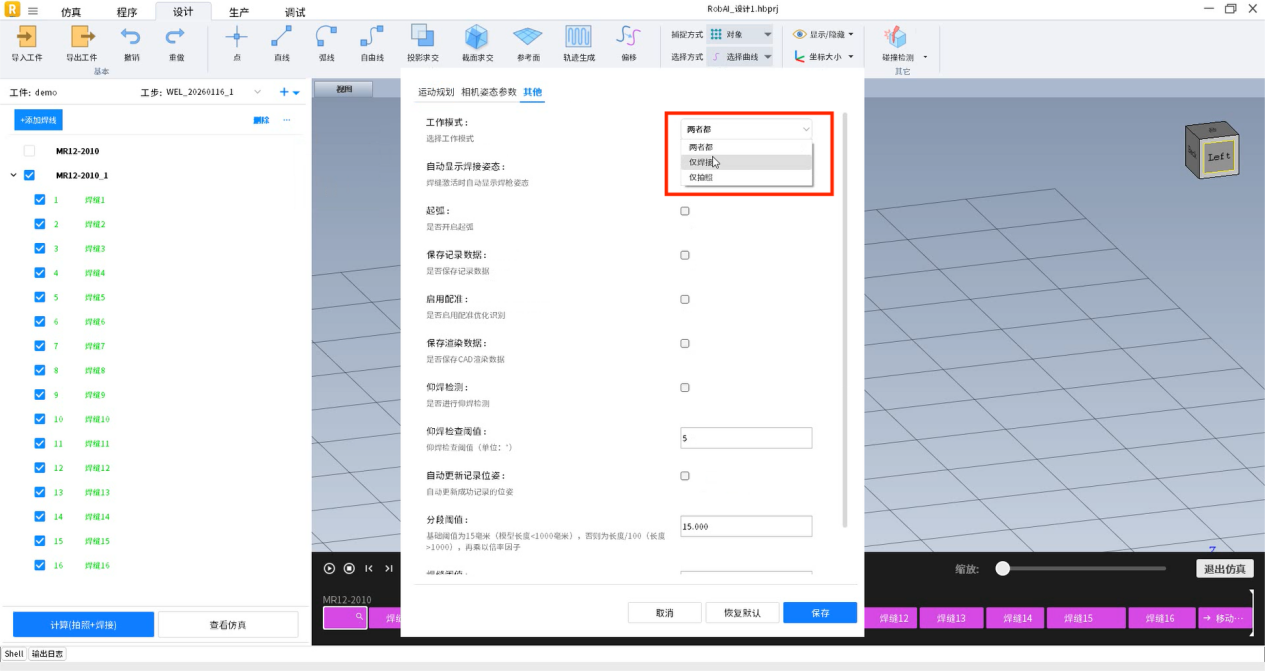Viewport: 1265px width, 671px height.
Task: Choose 仅拍照 from the work mode dropdown
Action: [700, 177]
